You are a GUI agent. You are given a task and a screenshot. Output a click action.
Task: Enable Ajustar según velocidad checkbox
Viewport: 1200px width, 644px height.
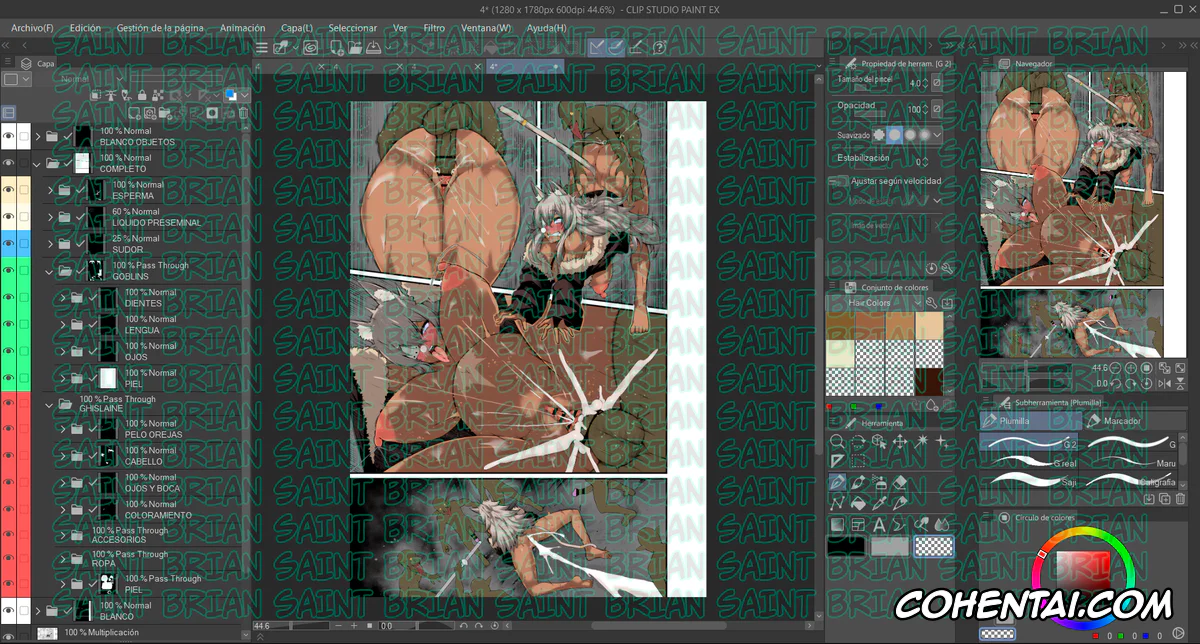[839, 182]
